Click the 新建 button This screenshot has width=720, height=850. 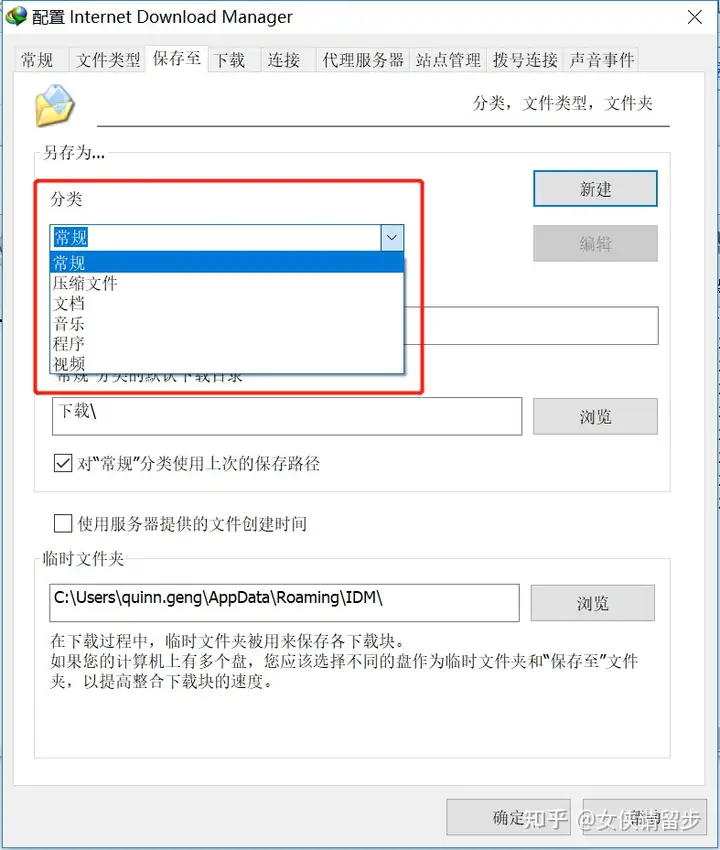click(x=595, y=189)
